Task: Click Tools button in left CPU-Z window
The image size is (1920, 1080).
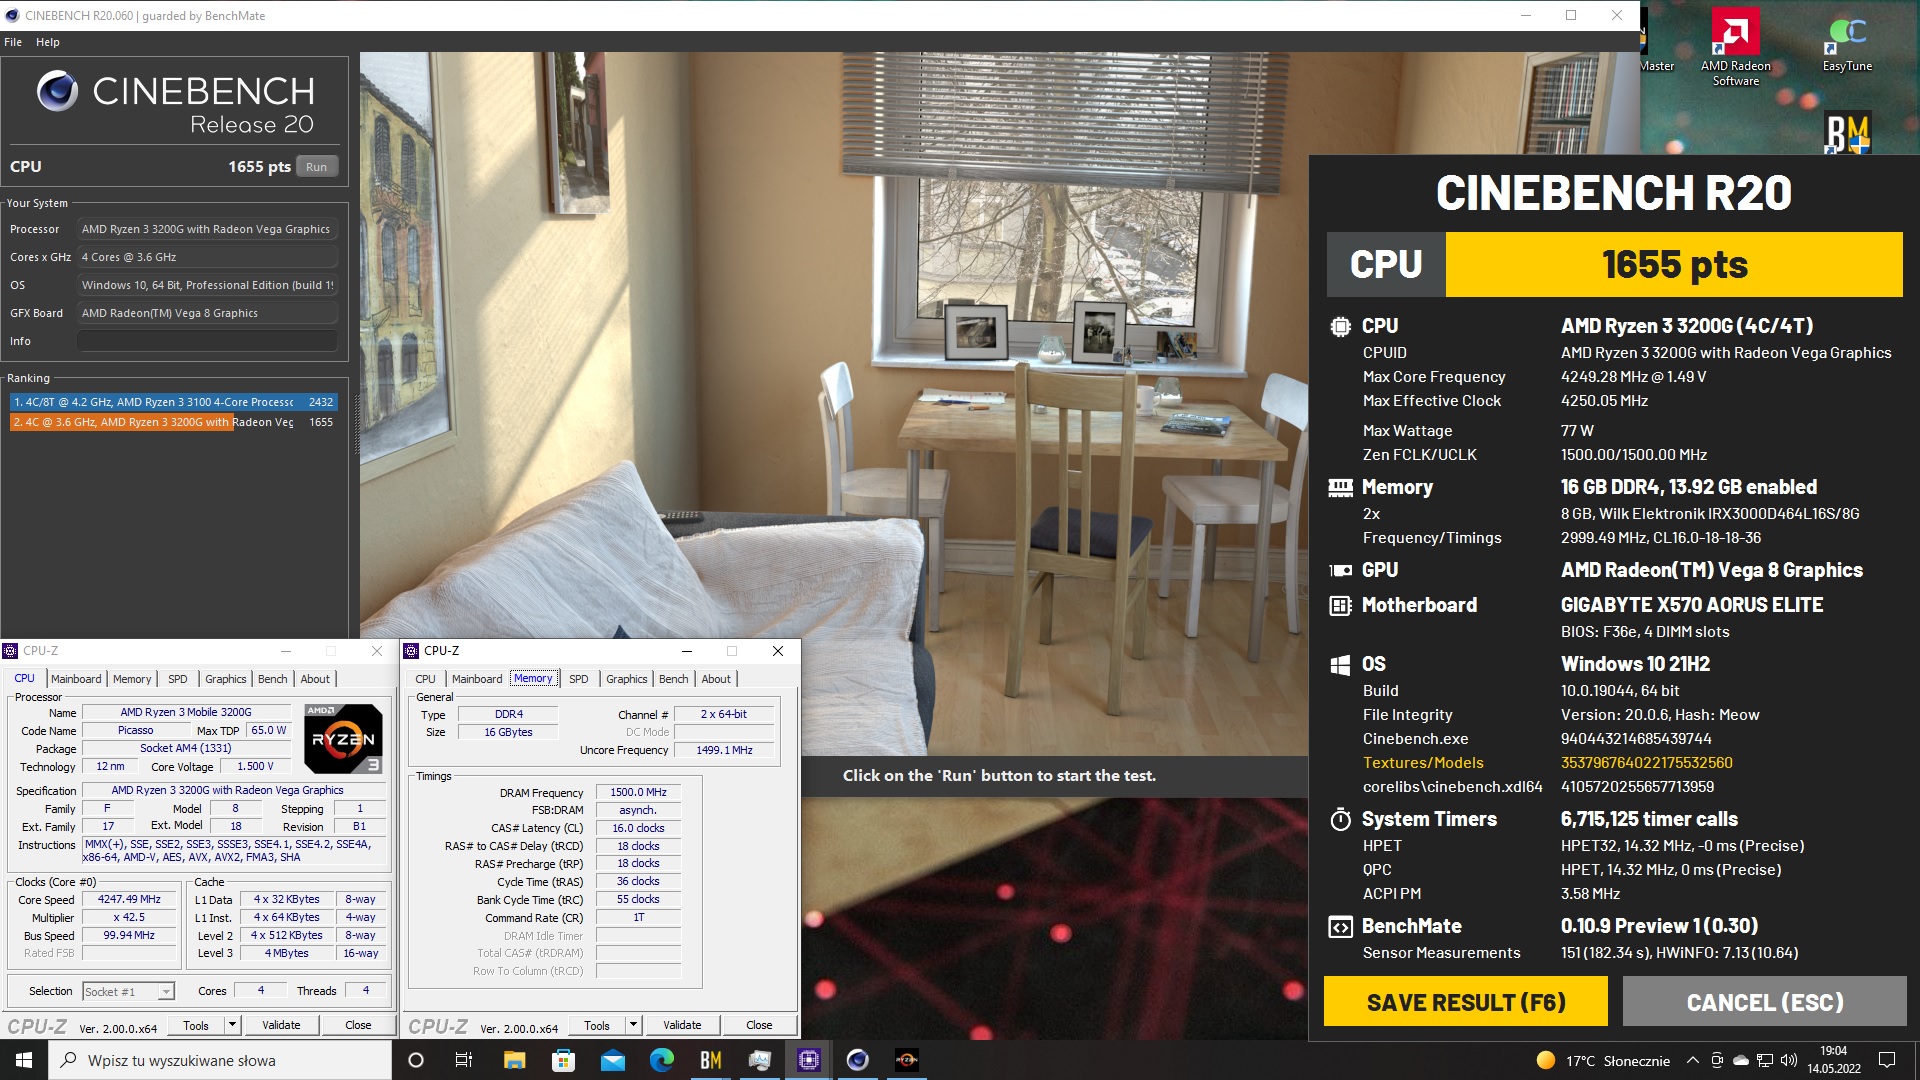Action: click(x=196, y=1025)
